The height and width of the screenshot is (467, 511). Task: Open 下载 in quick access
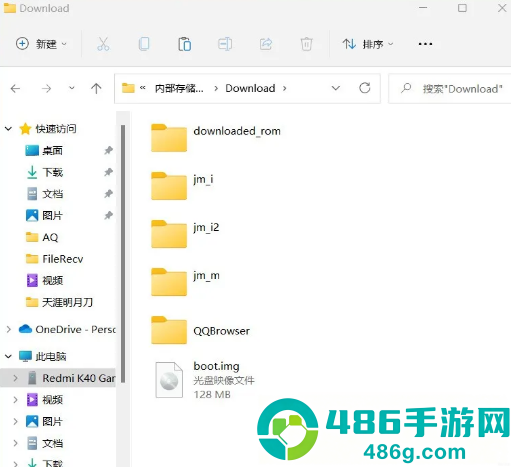pyautogui.click(x=52, y=172)
